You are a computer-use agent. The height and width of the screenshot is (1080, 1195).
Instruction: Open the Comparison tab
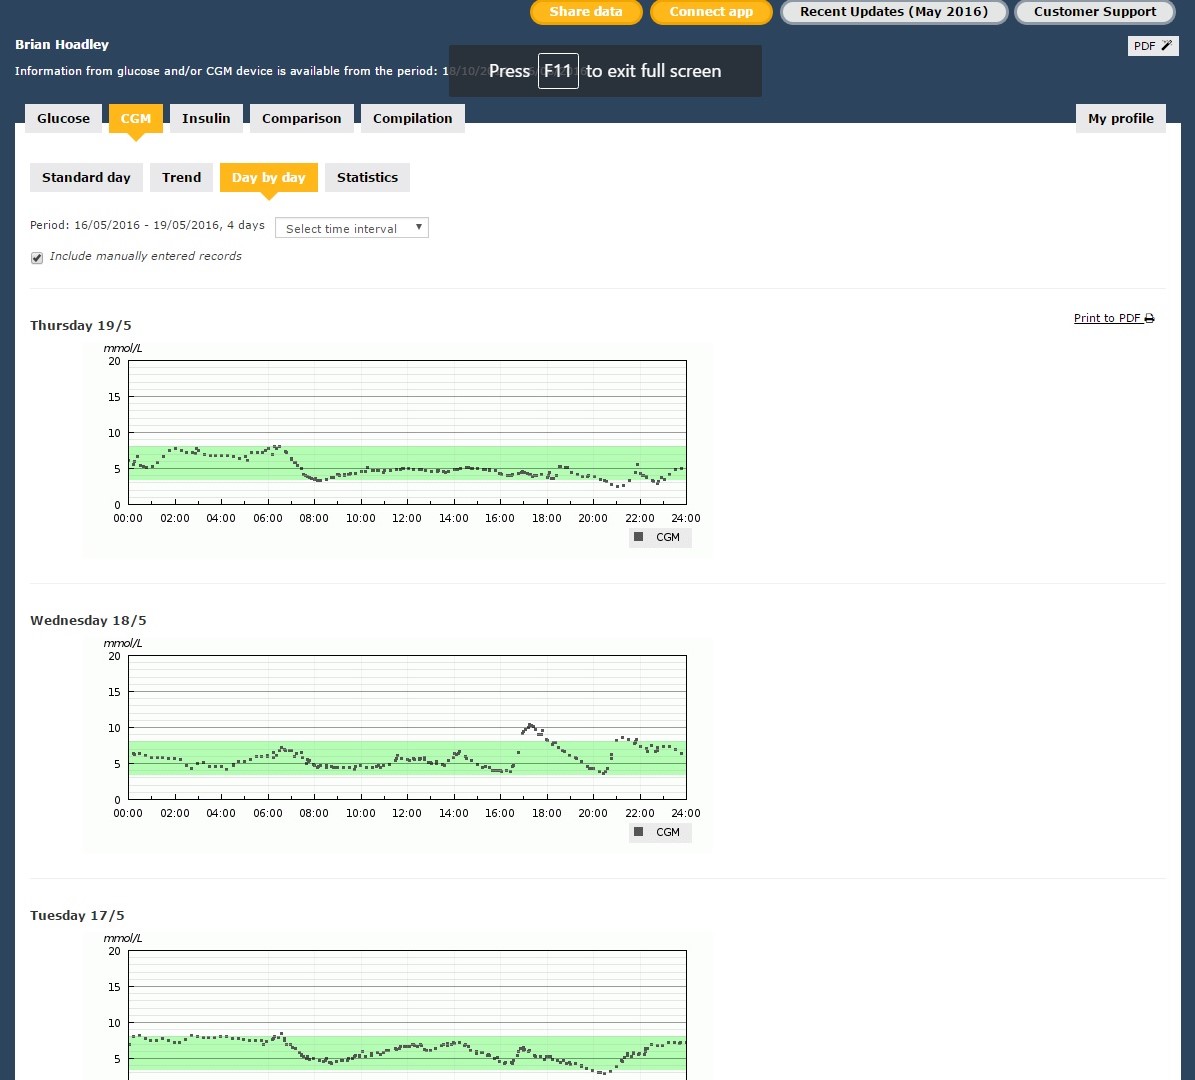click(301, 118)
